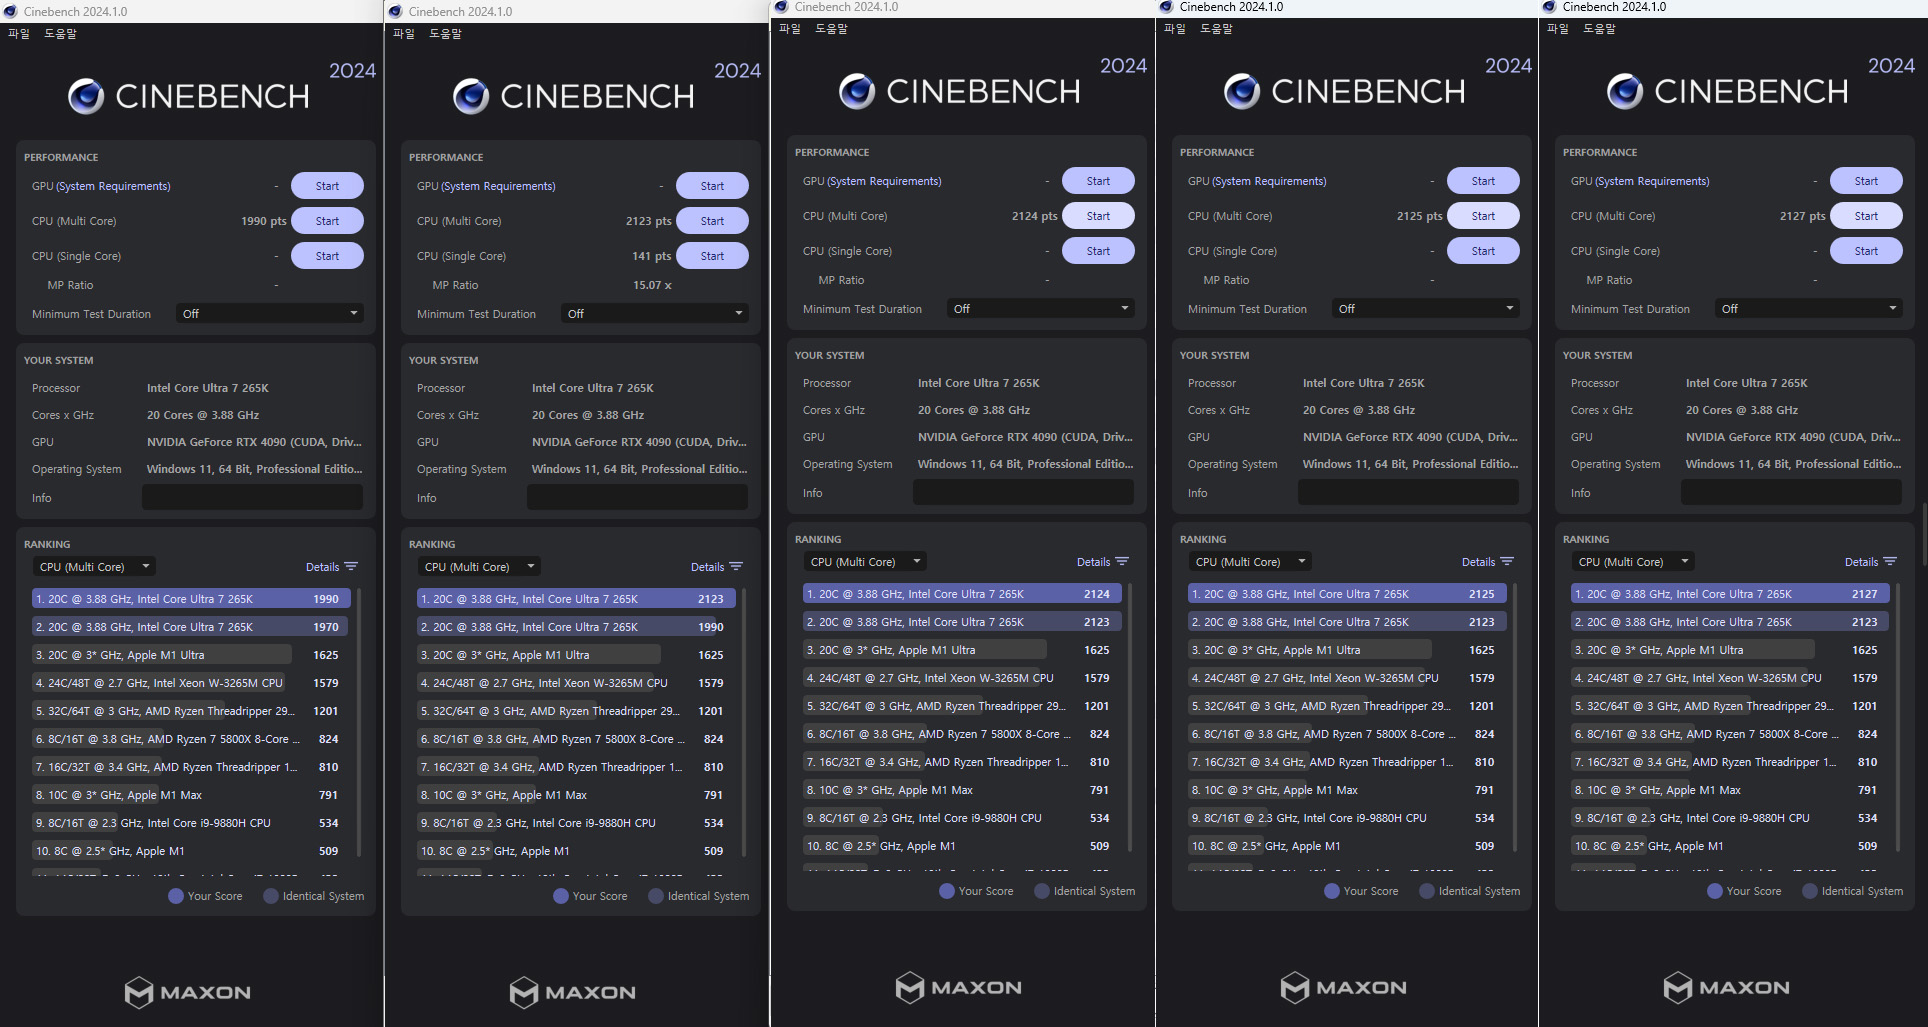This screenshot has height=1027, width=1928.
Task: Select Intel Xeon W-3265M row in 2124 pts window
Action: point(961,678)
